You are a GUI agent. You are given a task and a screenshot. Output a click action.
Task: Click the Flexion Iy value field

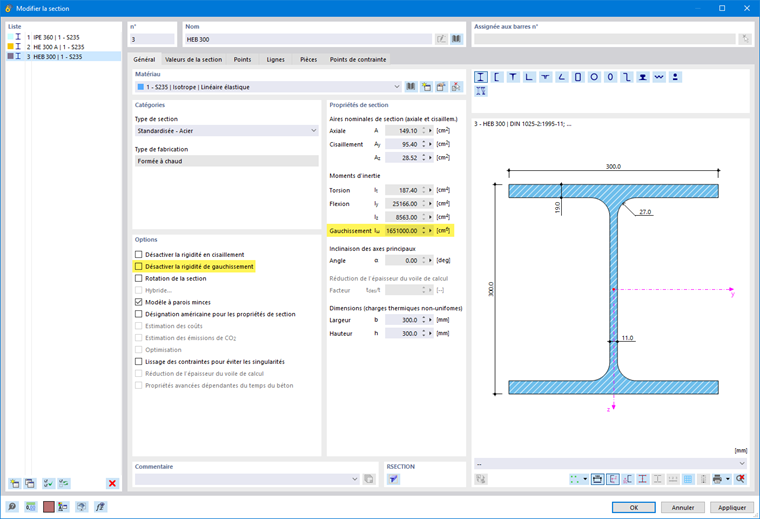pos(402,204)
